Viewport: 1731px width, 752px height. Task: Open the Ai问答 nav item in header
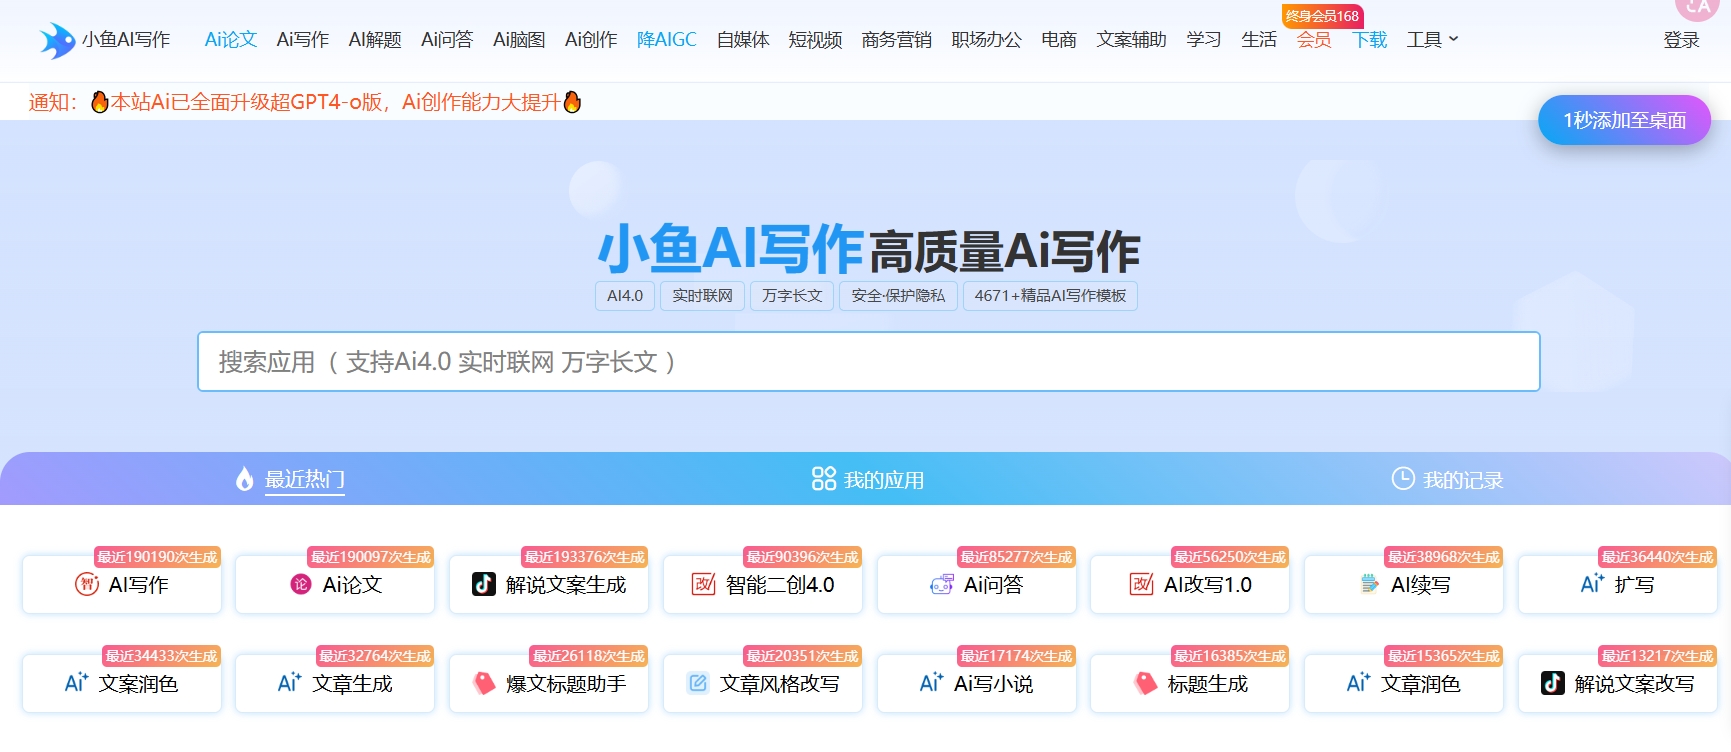tap(447, 40)
